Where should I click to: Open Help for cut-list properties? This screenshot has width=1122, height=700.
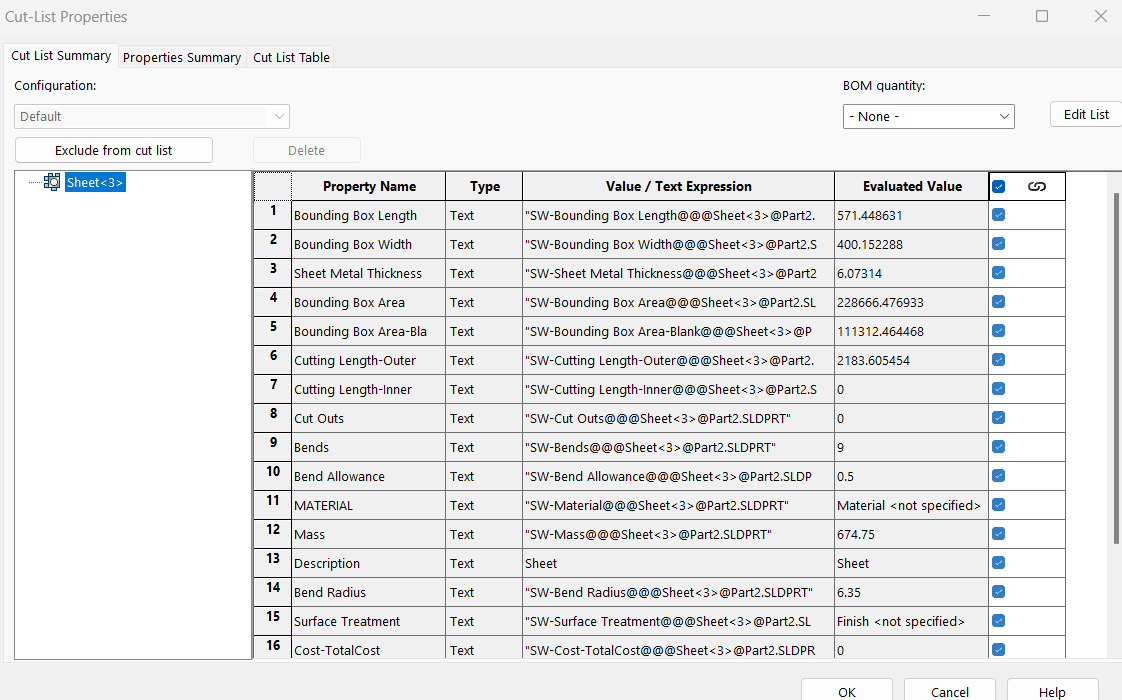pyautogui.click(x=1053, y=691)
